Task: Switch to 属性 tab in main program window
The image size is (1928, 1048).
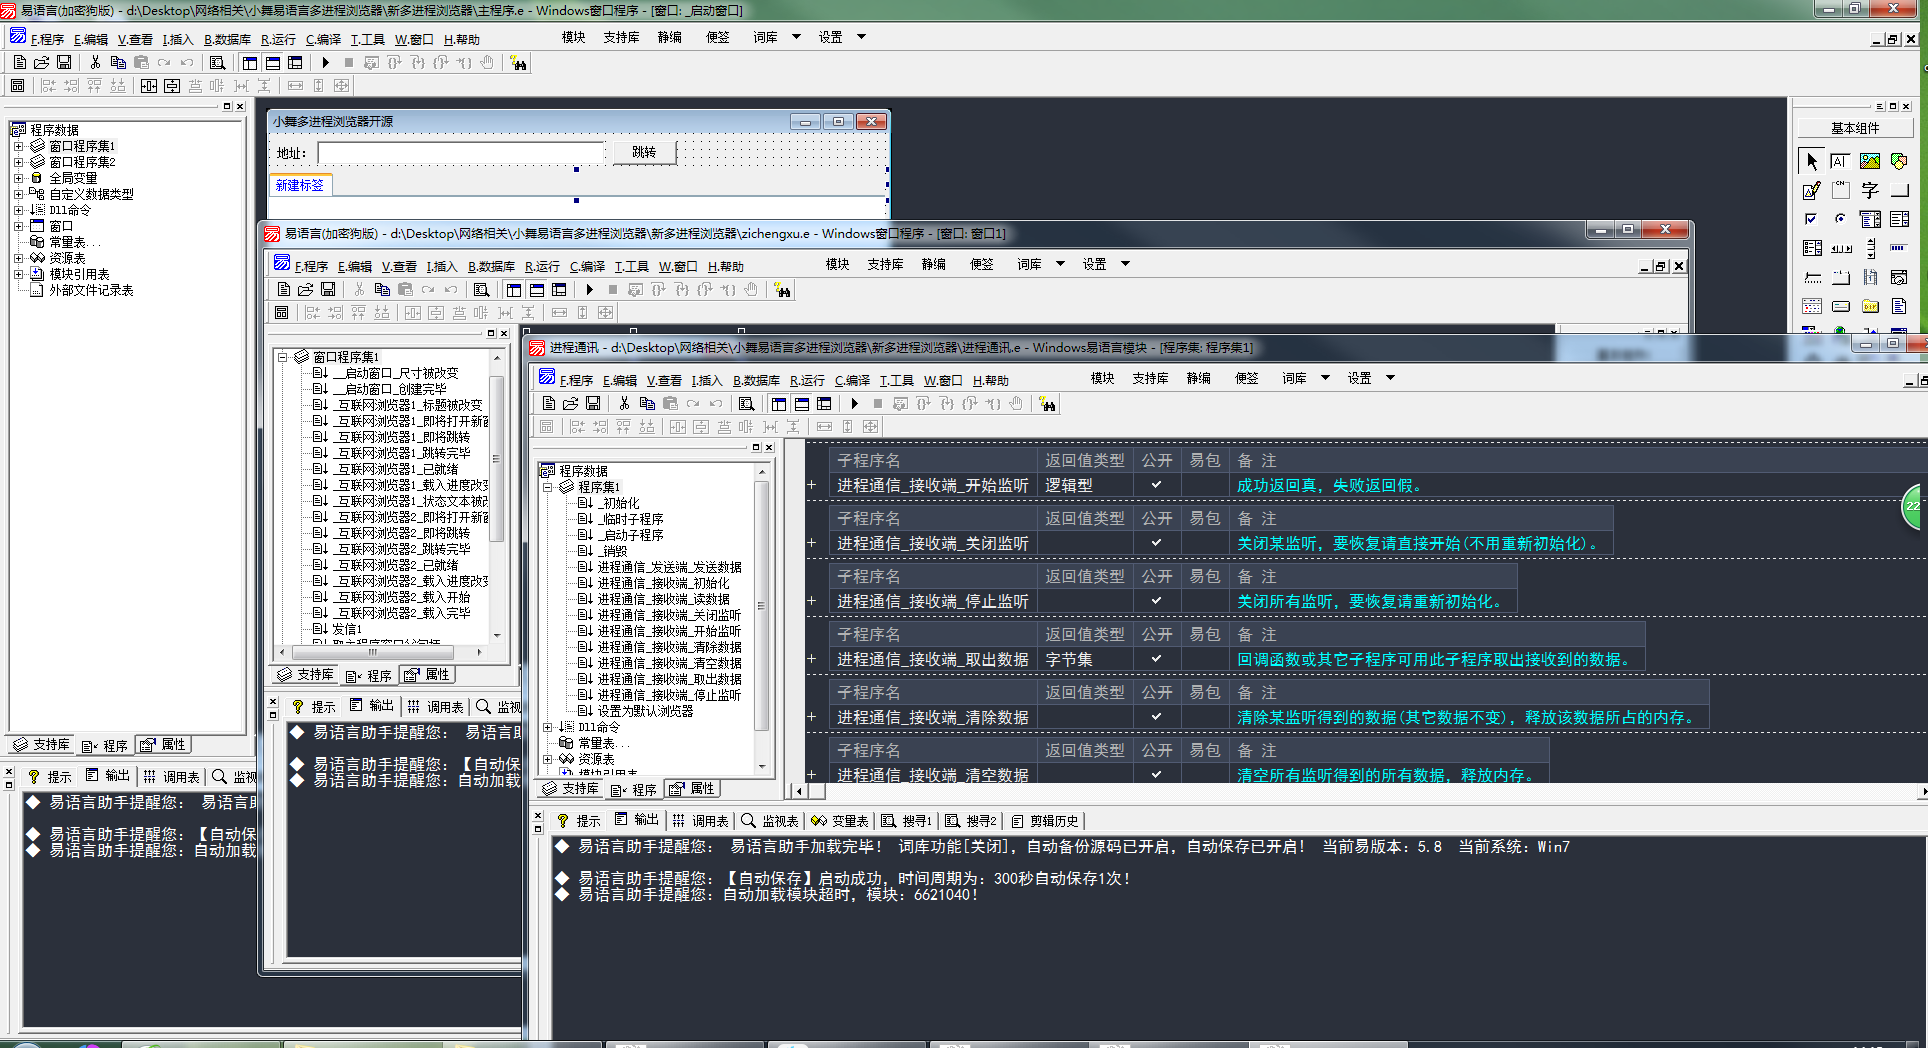Action: (x=163, y=745)
